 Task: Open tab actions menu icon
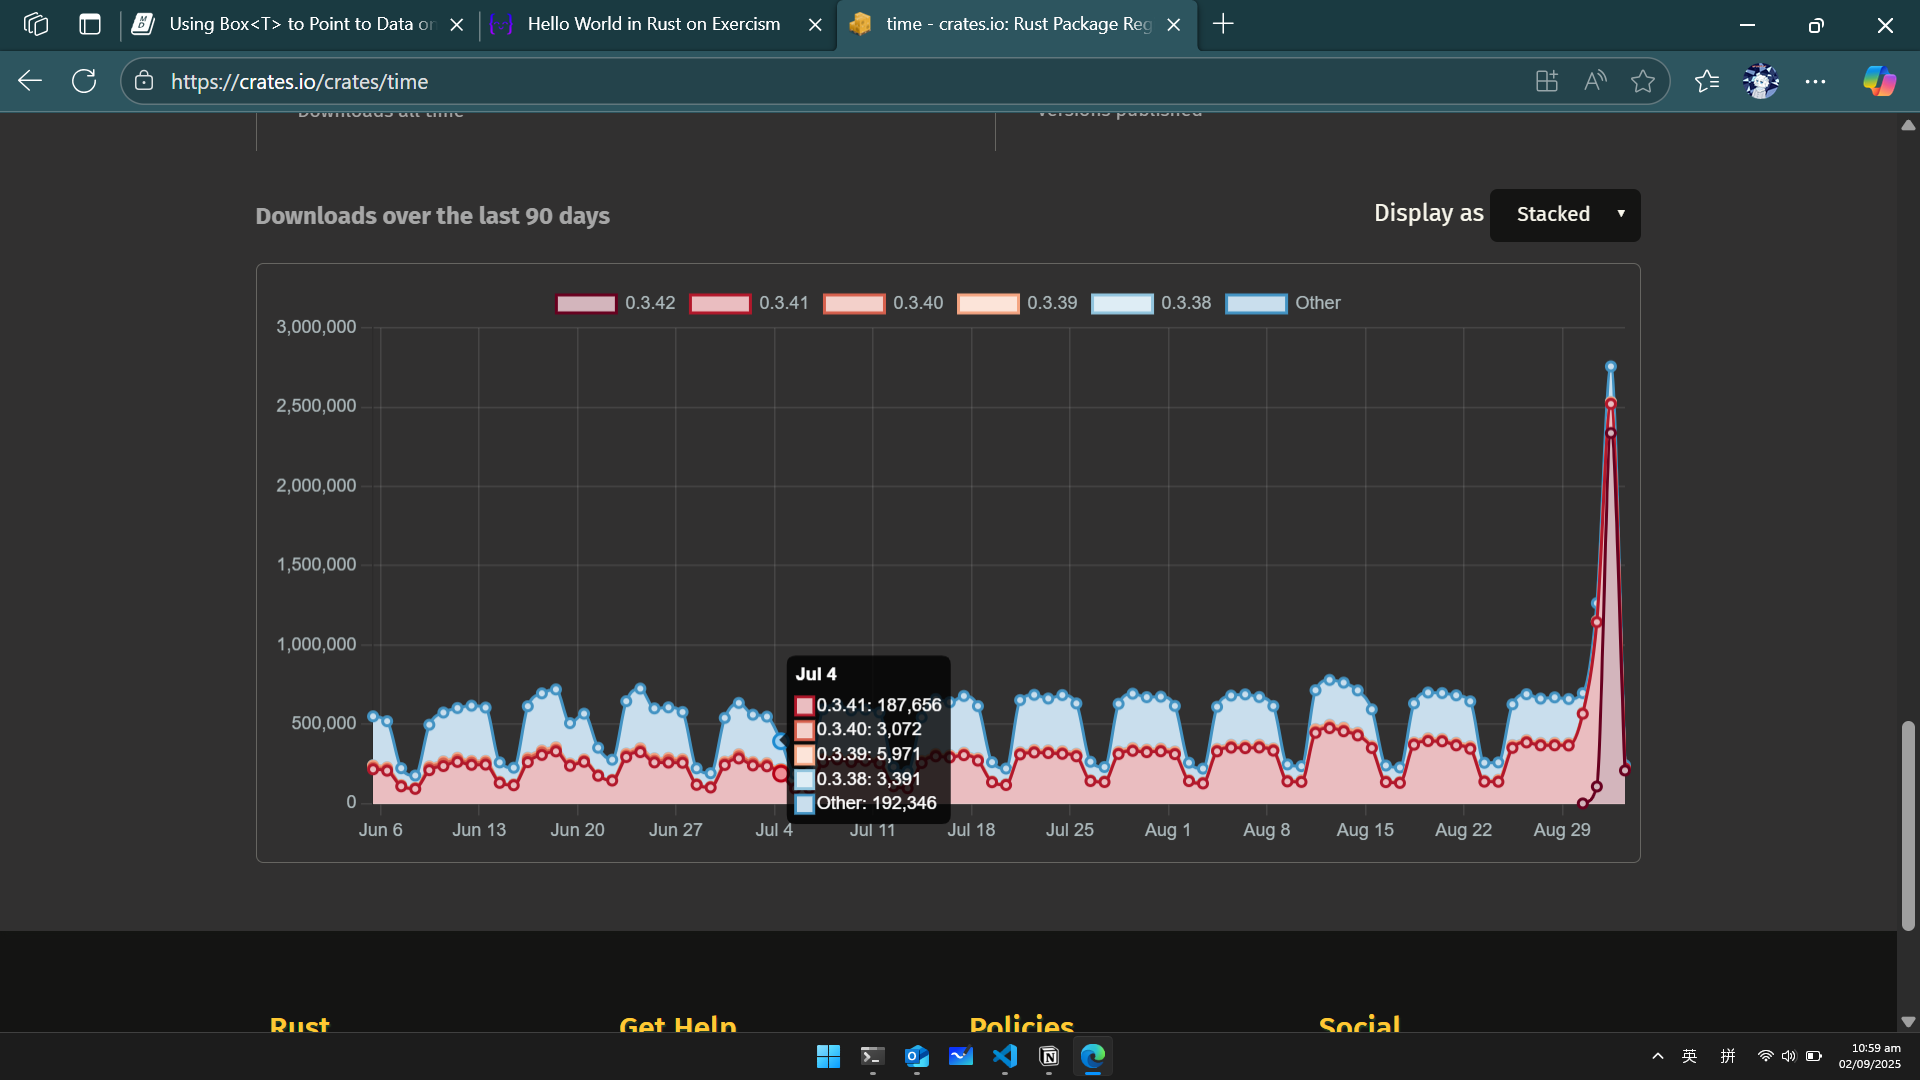coord(90,24)
